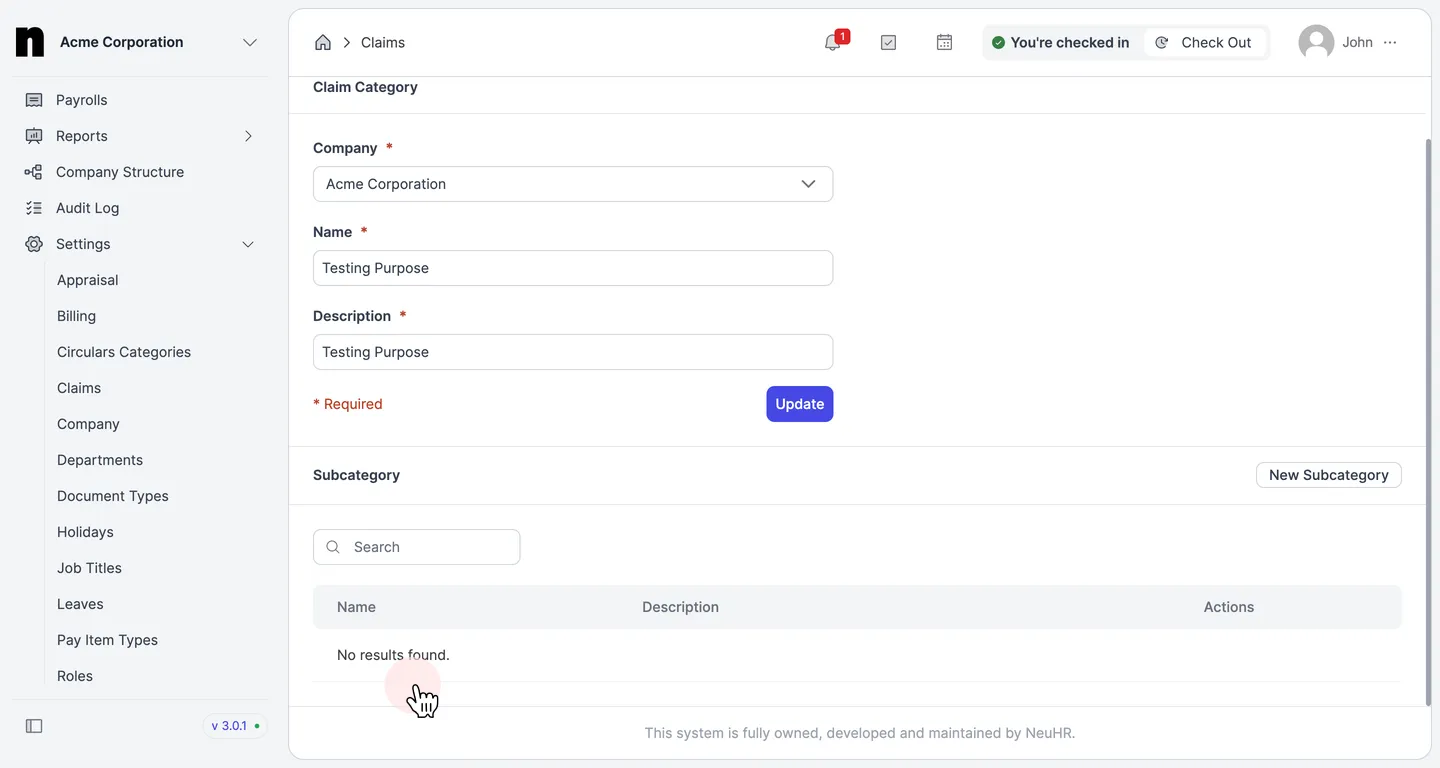The height and width of the screenshot is (768, 1440).
Task: Open the Company dropdown showing Acme Corporation
Action: coord(573,184)
